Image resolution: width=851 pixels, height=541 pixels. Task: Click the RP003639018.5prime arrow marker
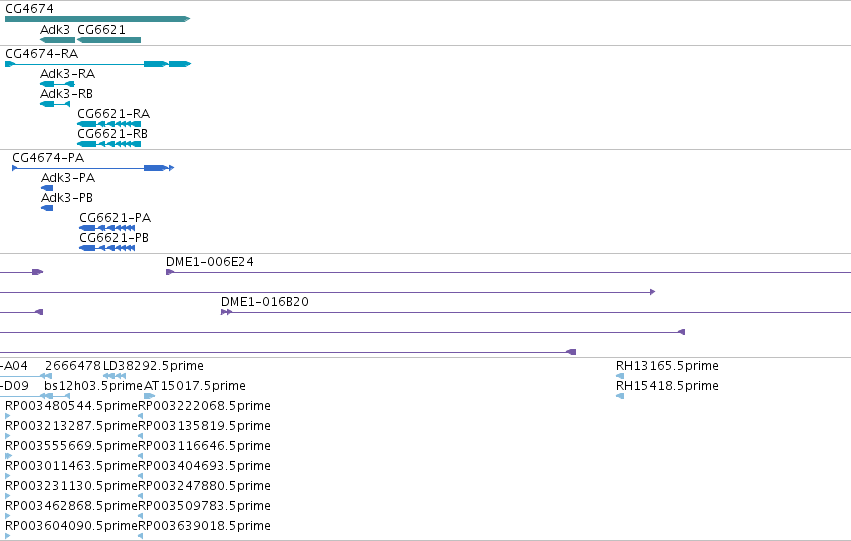click(x=141, y=536)
